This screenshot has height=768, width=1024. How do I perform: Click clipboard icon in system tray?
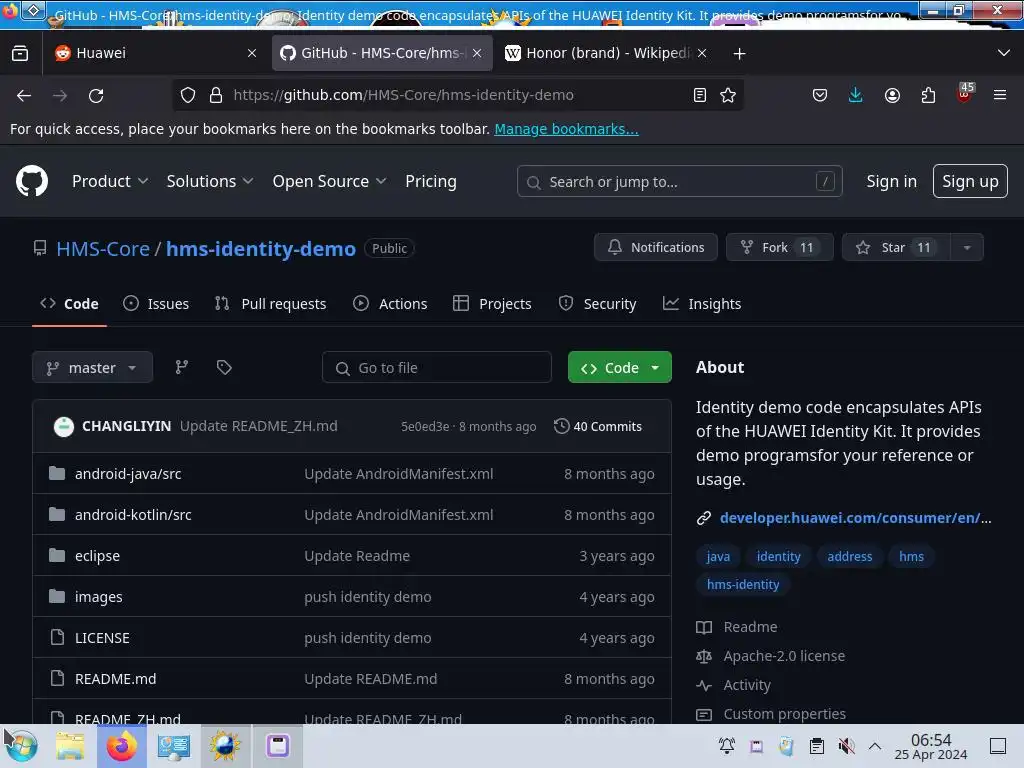point(816,746)
